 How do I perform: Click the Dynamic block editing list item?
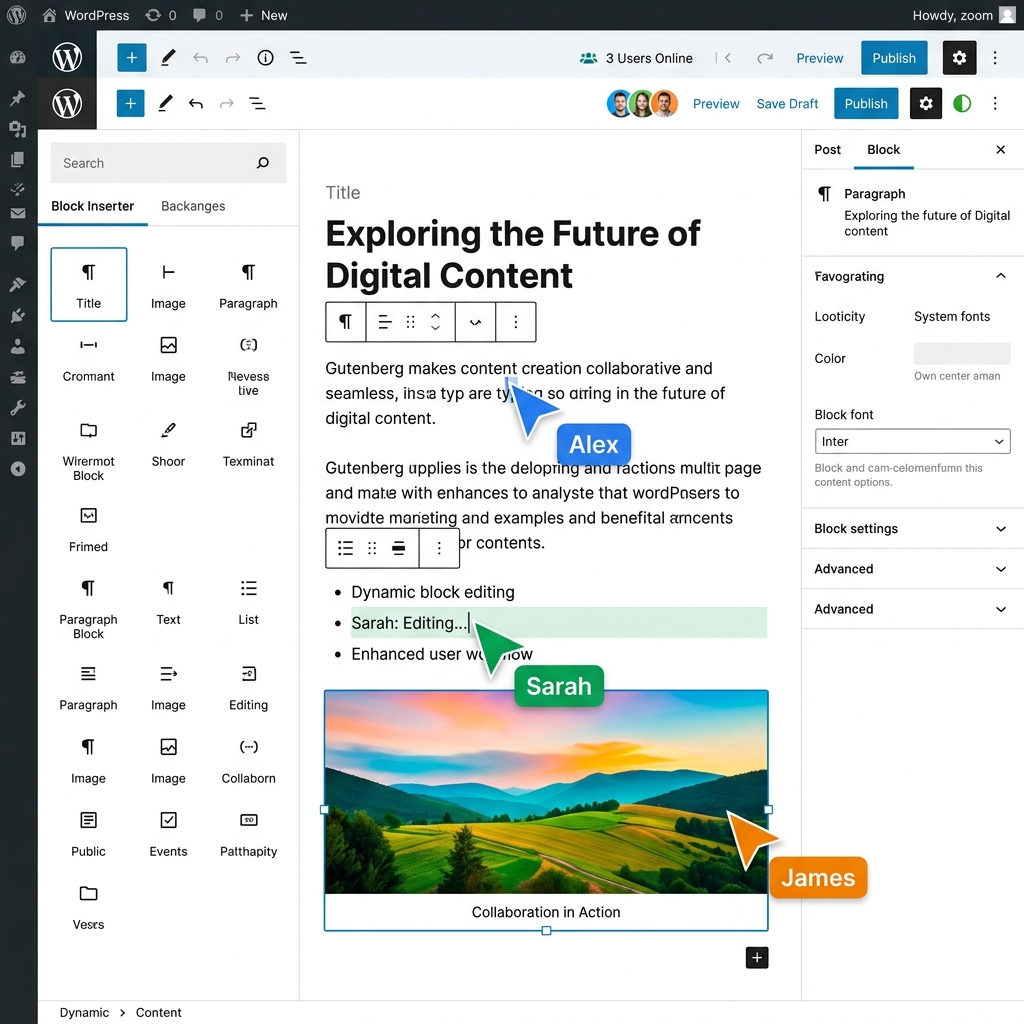coord(433,592)
